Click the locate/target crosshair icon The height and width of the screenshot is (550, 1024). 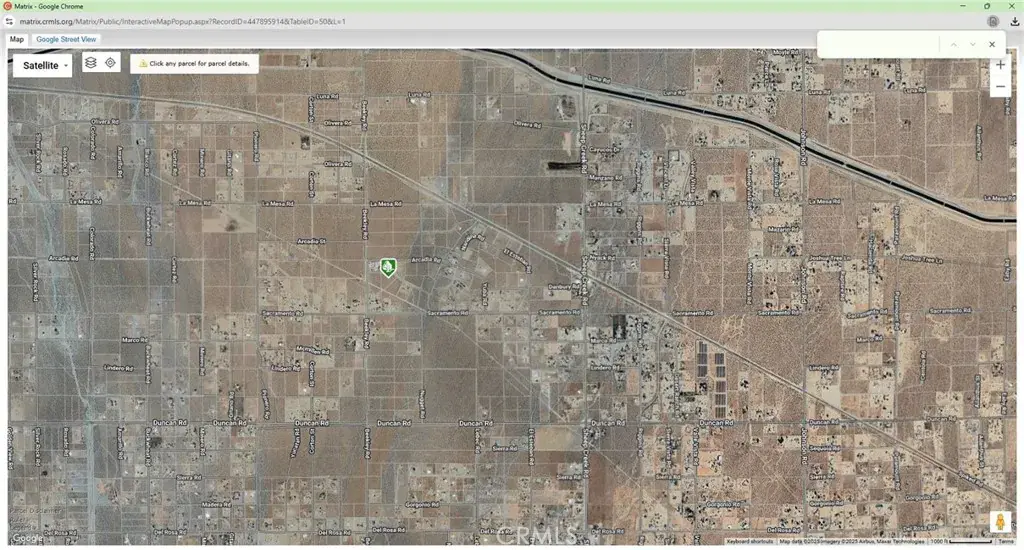pyautogui.click(x=110, y=62)
